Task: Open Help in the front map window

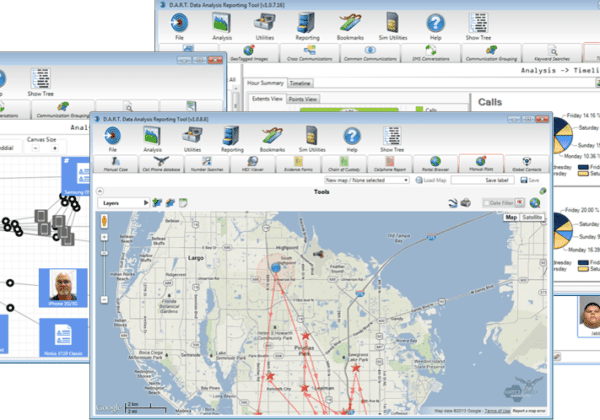Action: pyautogui.click(x=352, y=139)
